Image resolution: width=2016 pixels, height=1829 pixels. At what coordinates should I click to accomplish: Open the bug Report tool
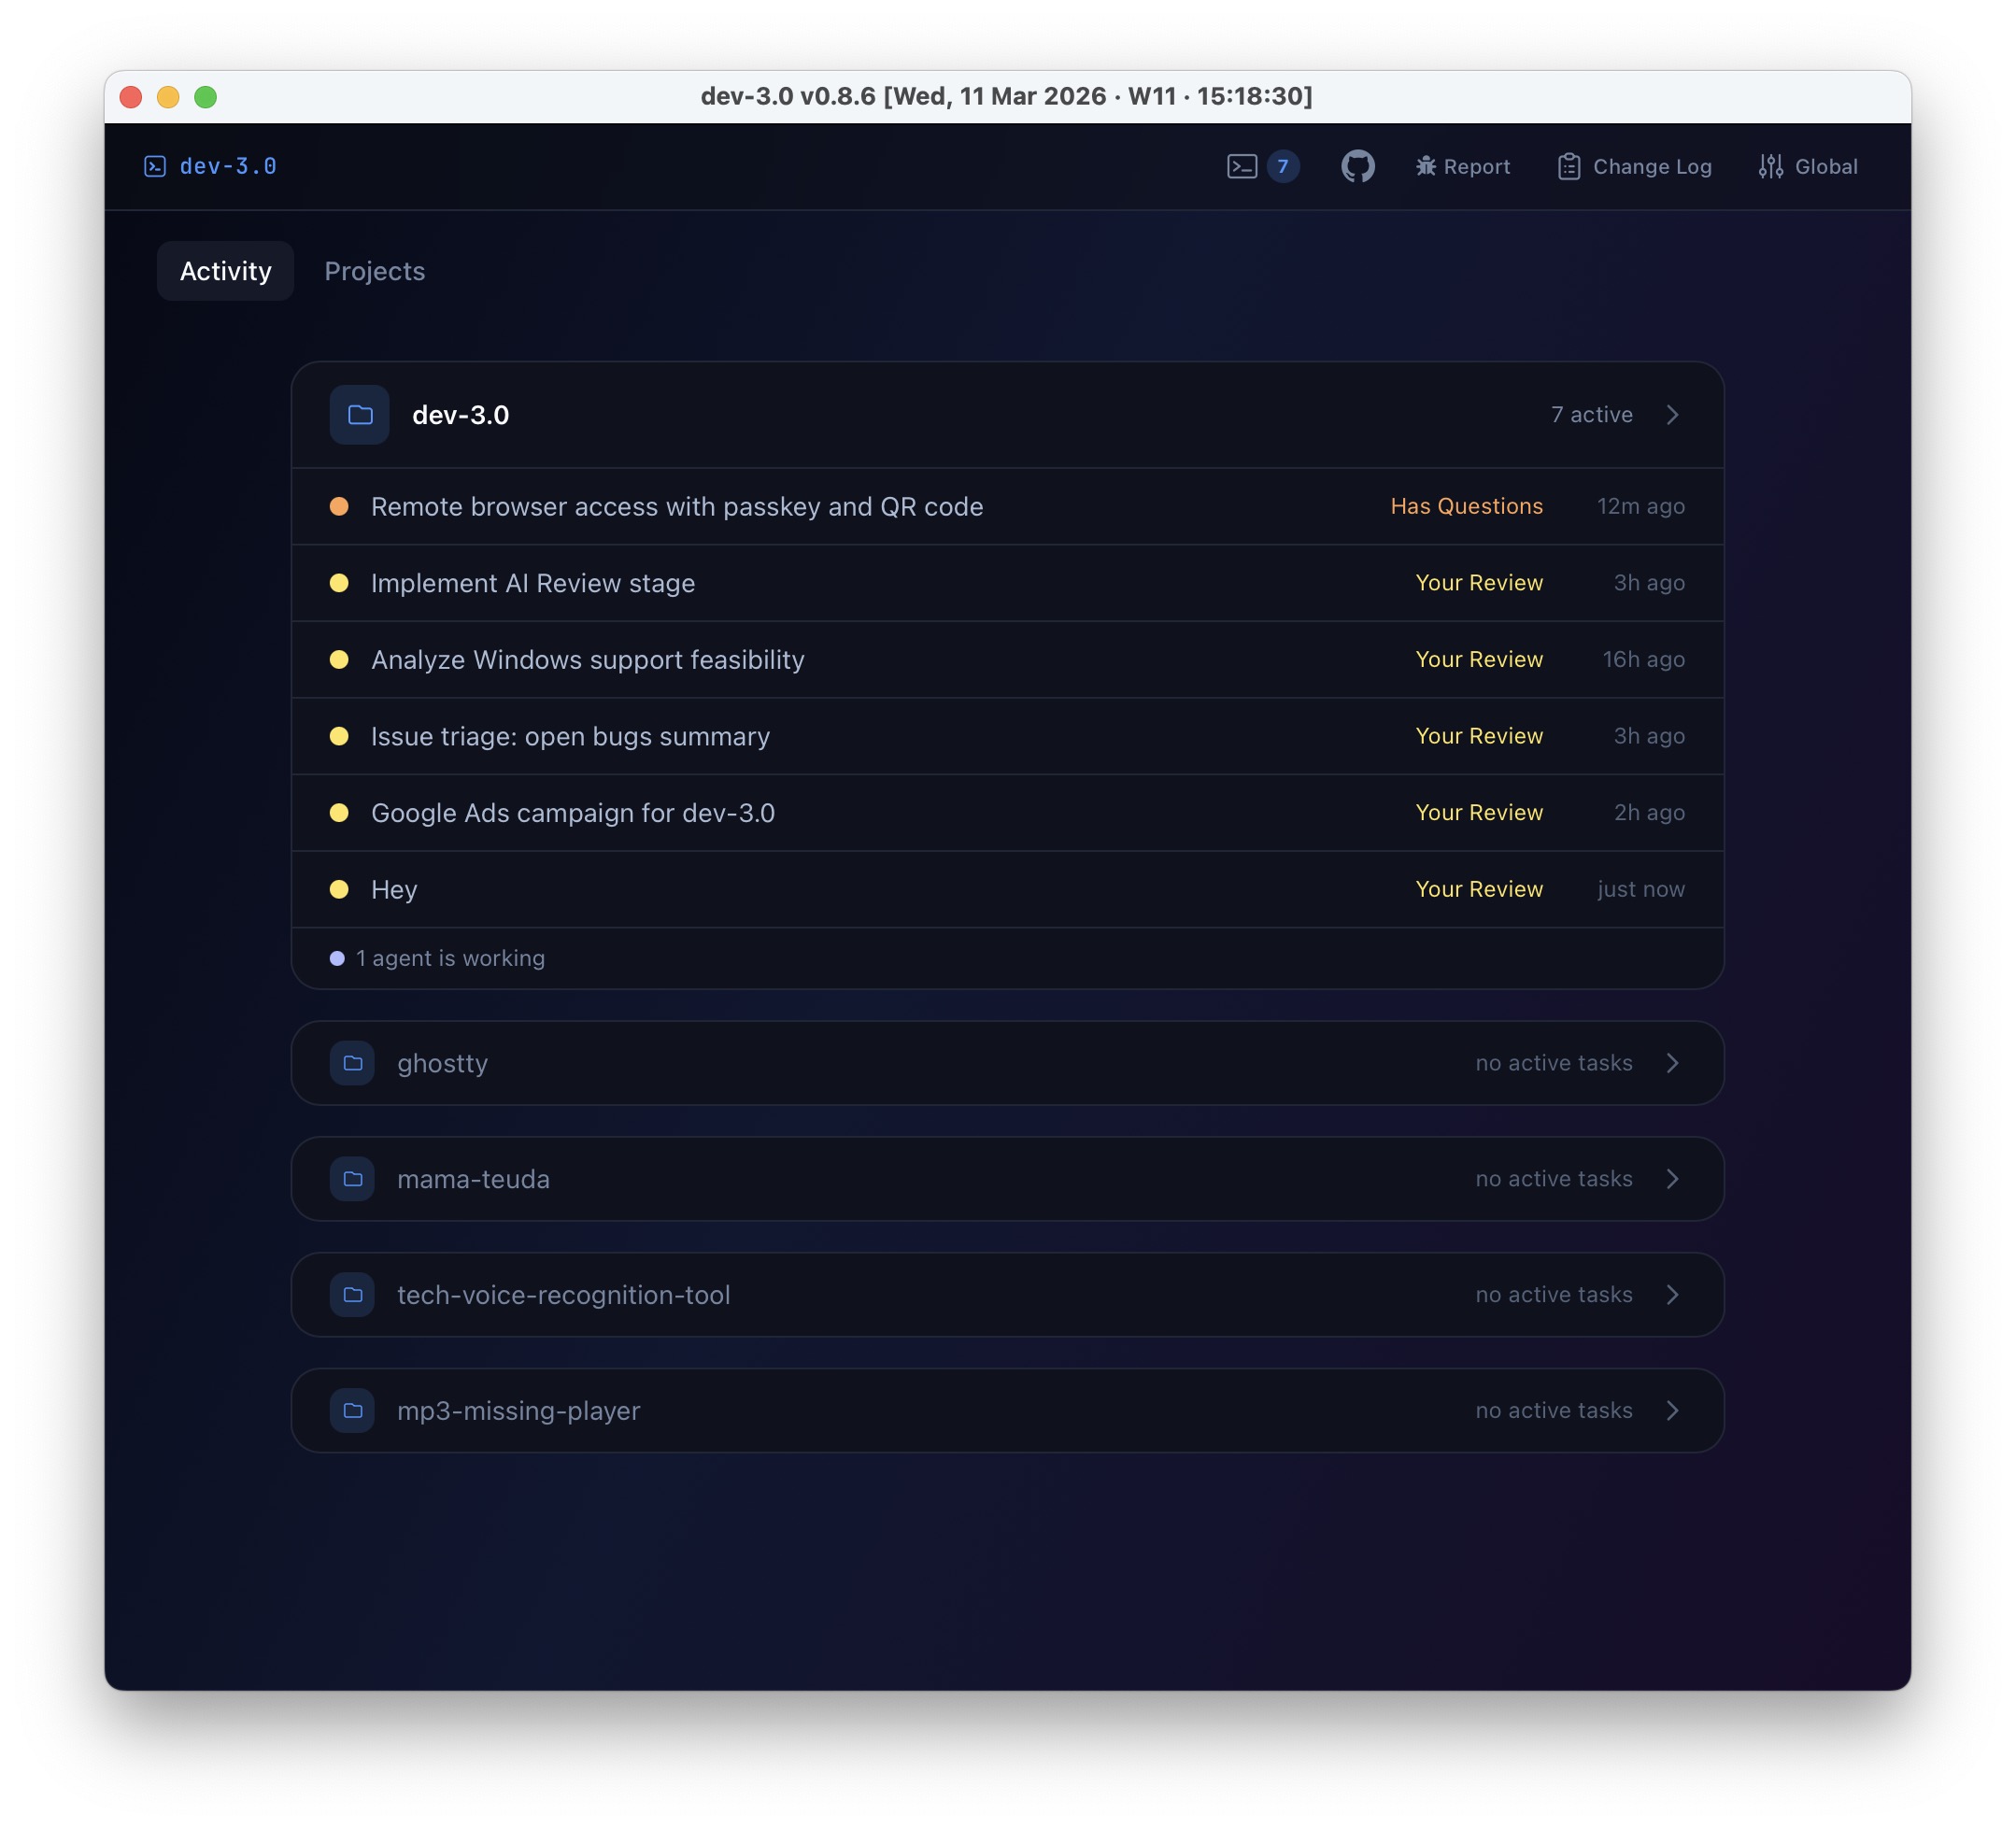click(x=1463, y=166)
